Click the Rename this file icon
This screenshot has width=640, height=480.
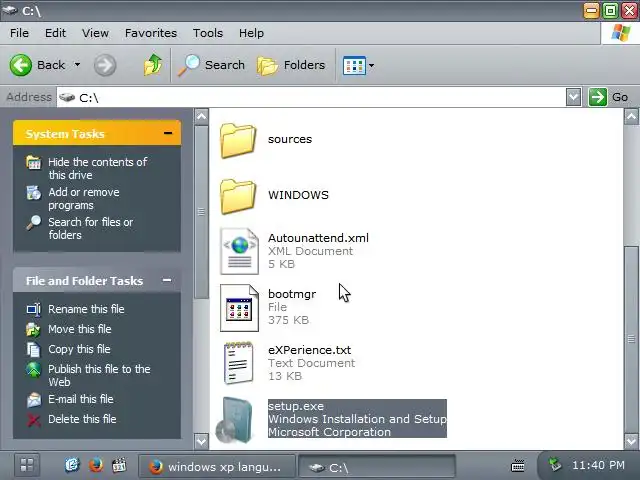coord(34,309)
